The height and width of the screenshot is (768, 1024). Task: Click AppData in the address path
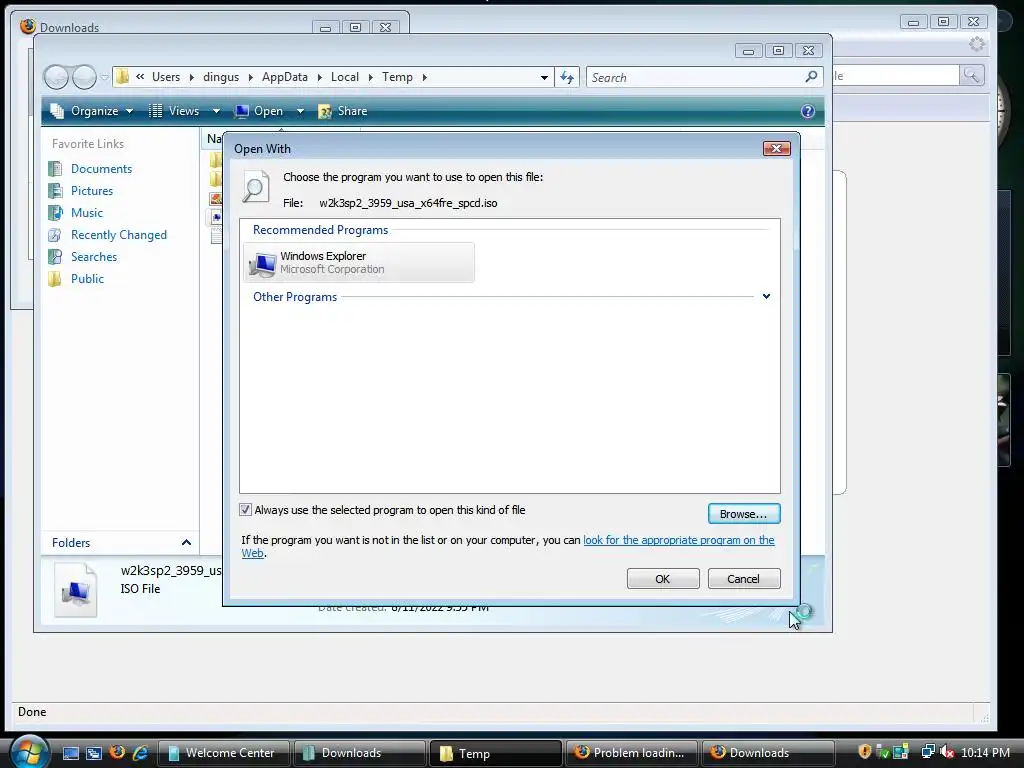(285, 77)
